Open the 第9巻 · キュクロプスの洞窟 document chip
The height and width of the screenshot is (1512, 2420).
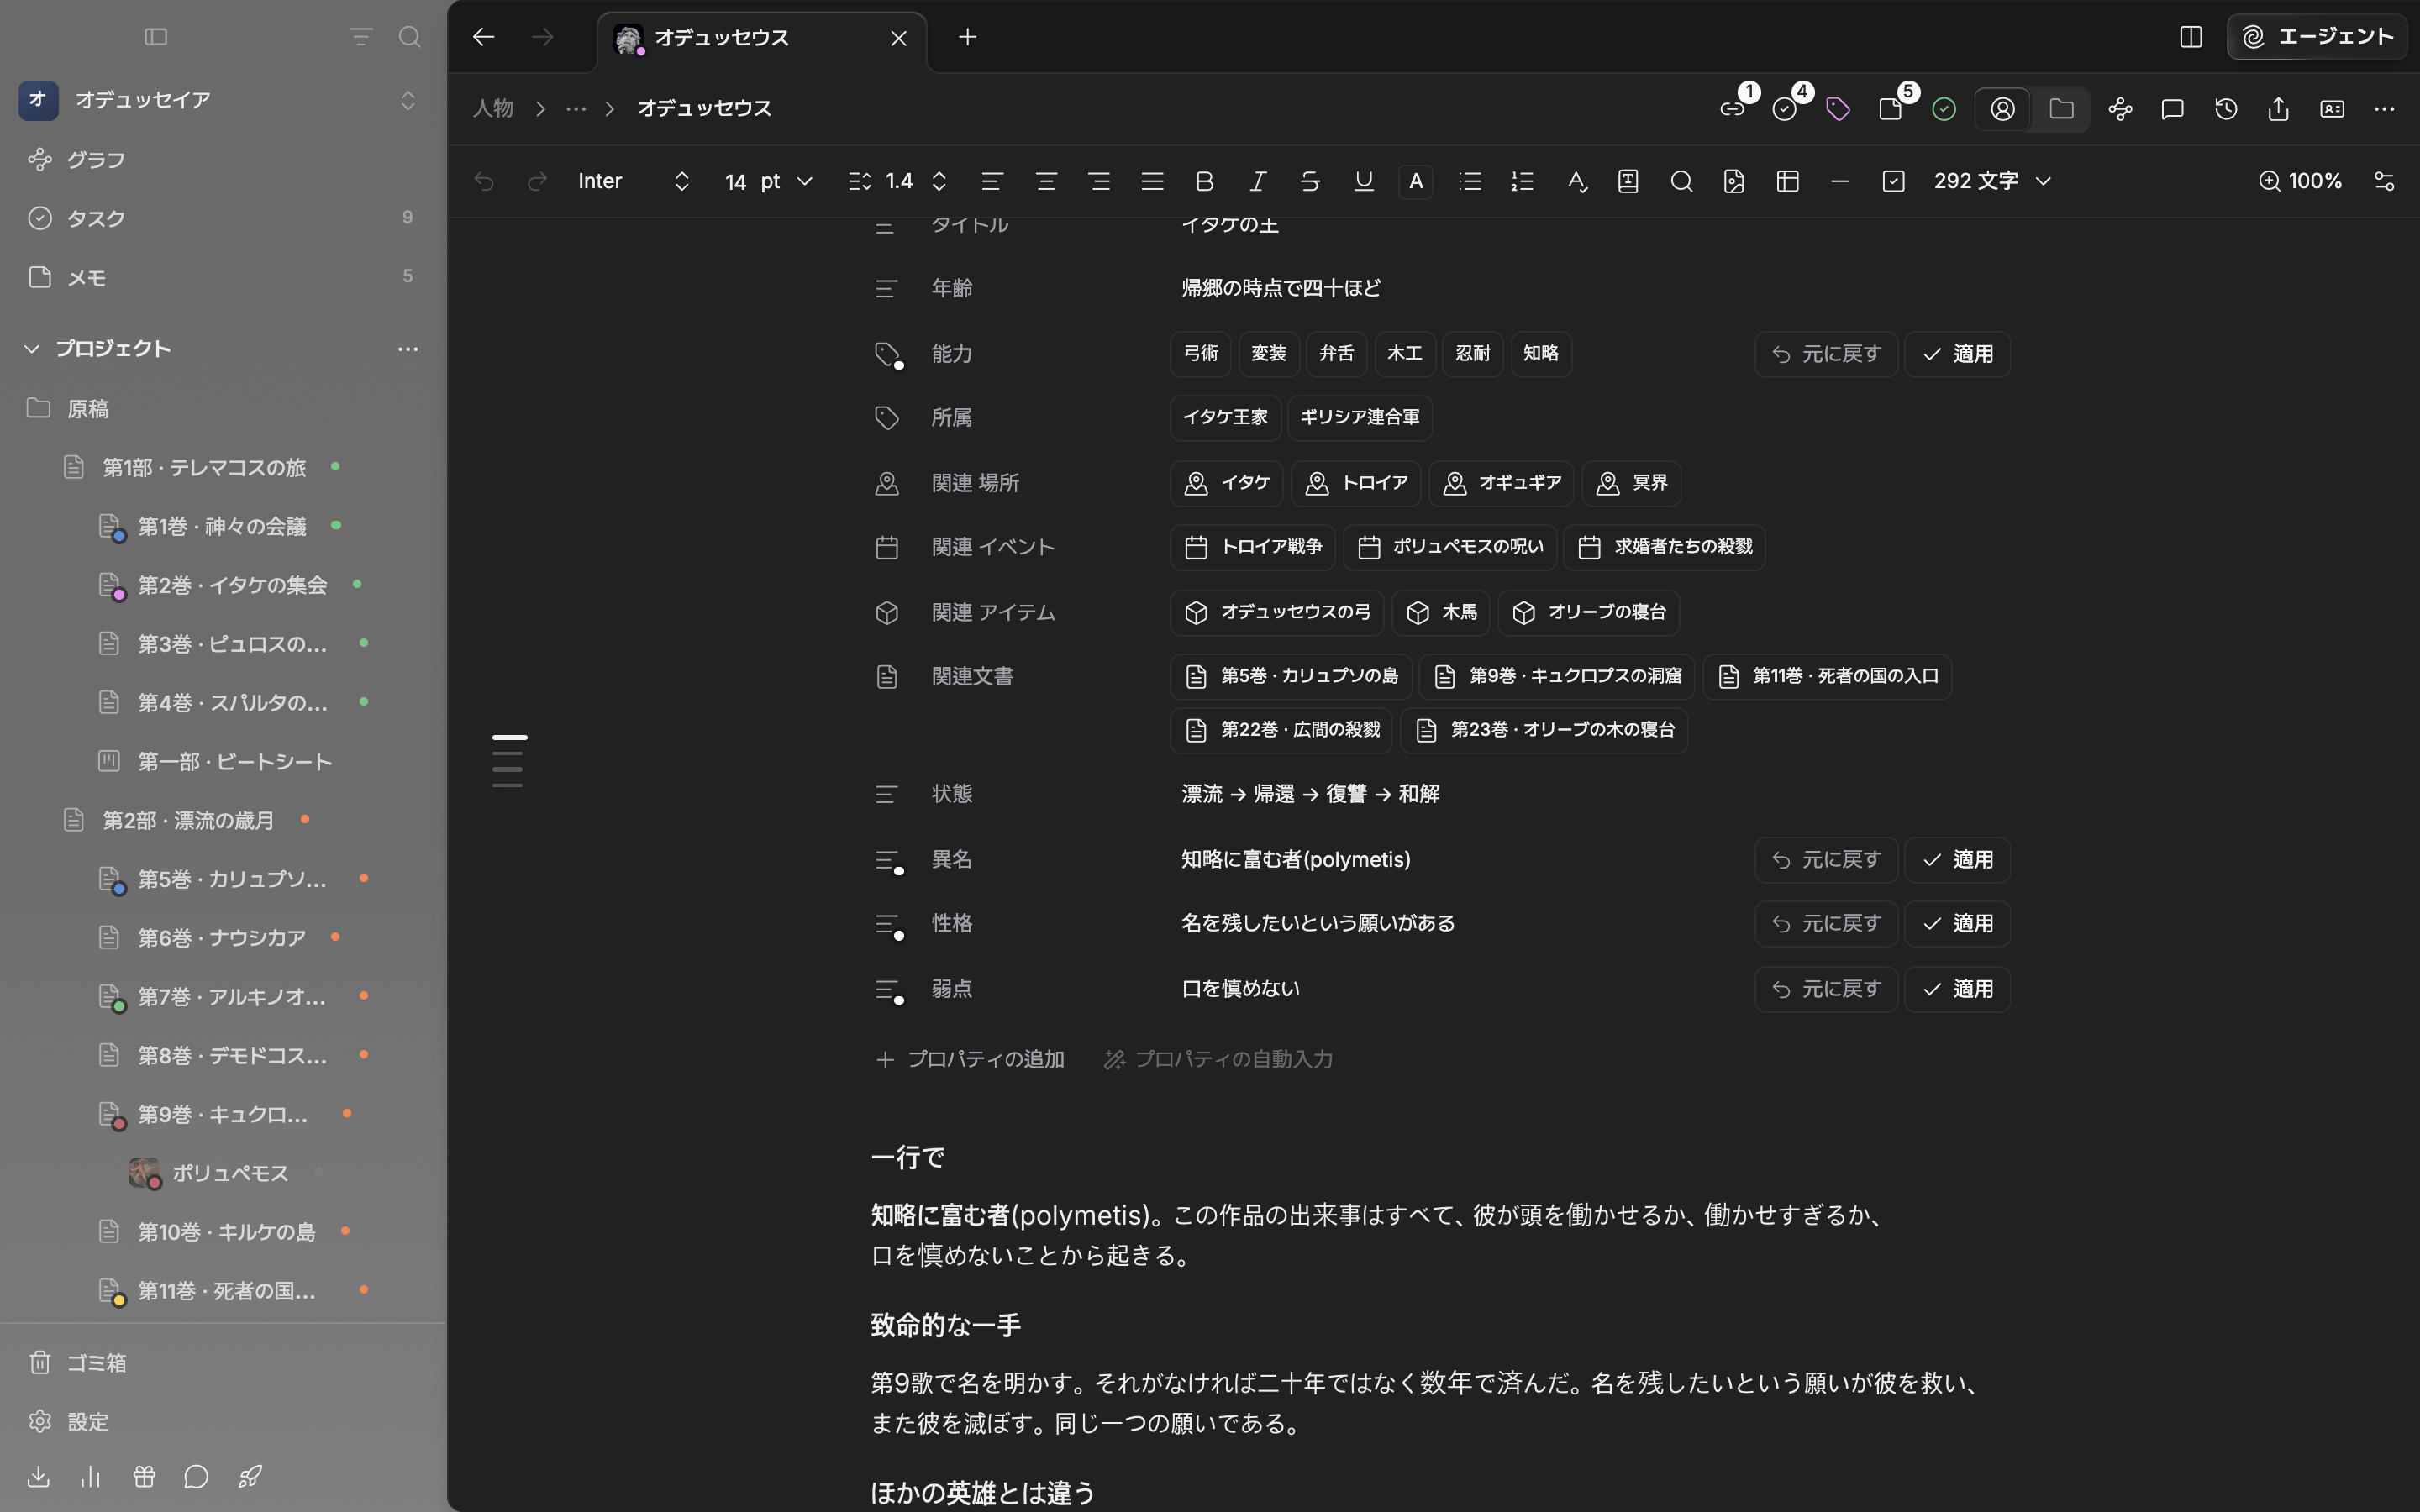[x=1556, y=677]
